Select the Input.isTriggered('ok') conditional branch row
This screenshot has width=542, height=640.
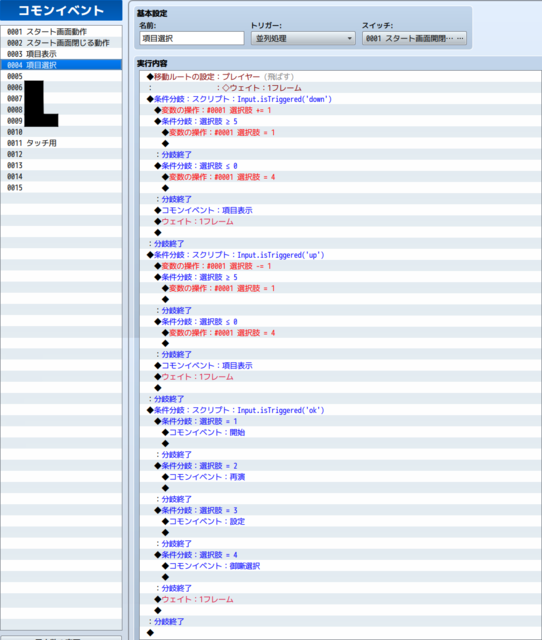(x=340, y=410)
